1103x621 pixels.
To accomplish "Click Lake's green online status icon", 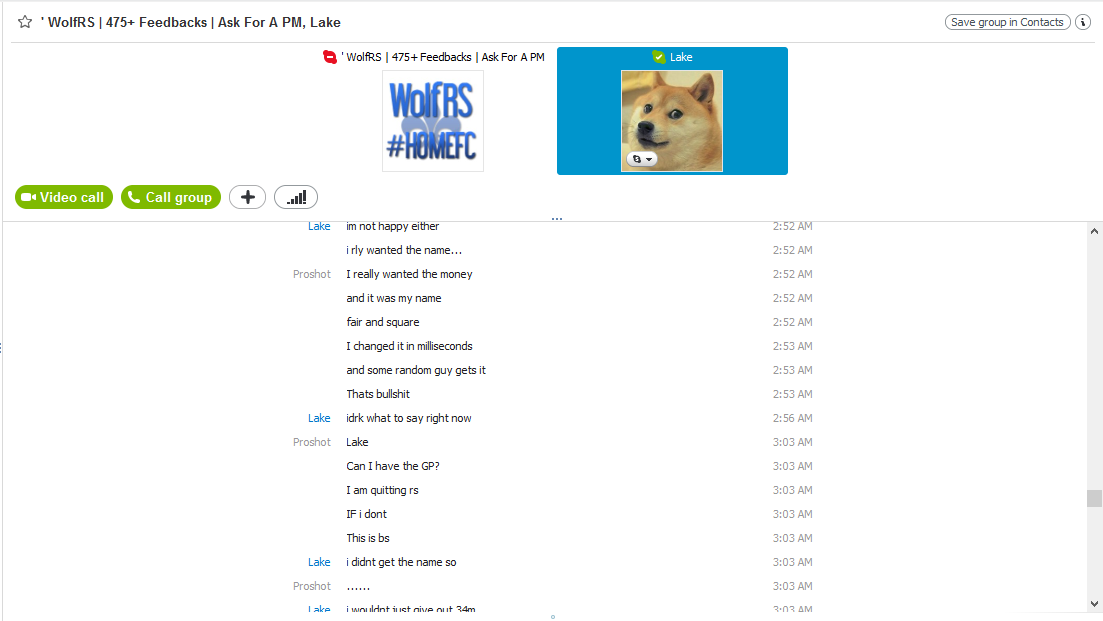I will (658, 57).
